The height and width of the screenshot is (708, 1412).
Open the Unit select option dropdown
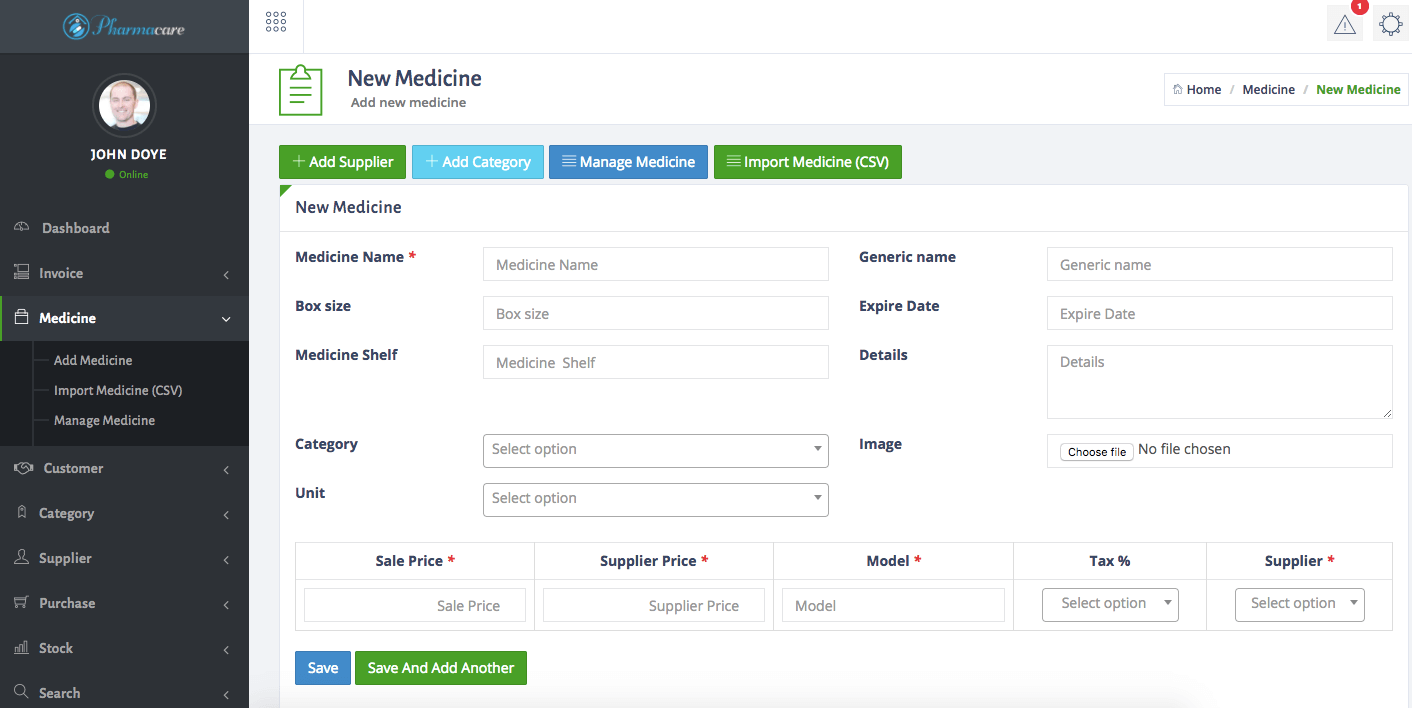(655, 498)
